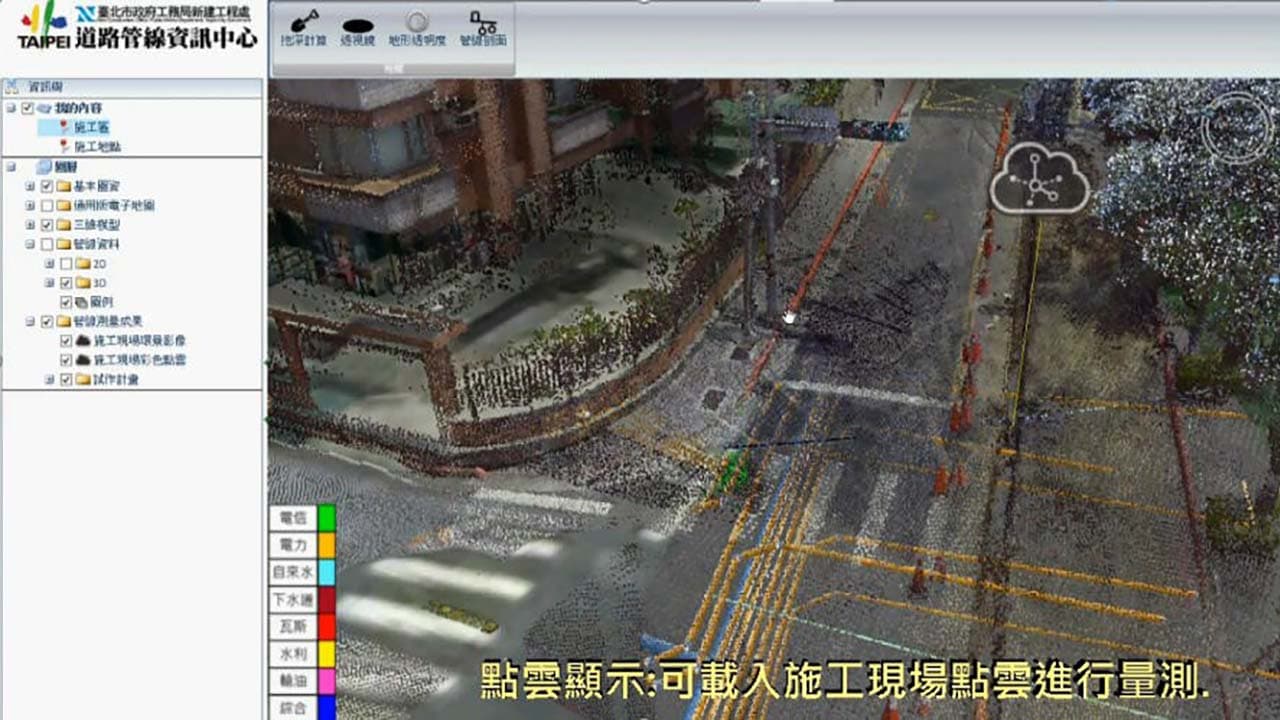Toggle the 三維模型 layer checkbox
Viewport: 1280px width, 720px height.
(x=47, y=225)
